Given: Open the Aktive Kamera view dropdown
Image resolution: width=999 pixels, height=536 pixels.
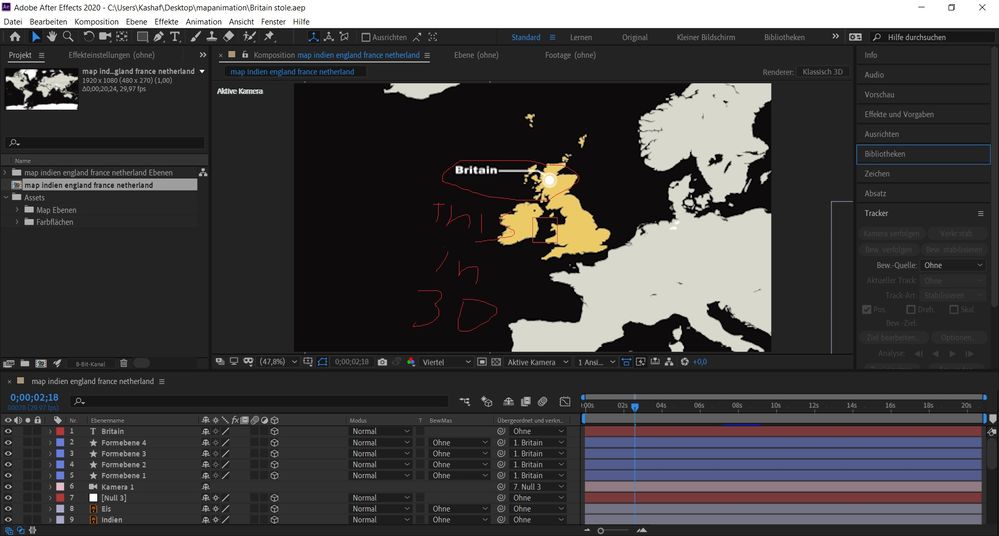Looking at the screenshot, I should 537,362.
